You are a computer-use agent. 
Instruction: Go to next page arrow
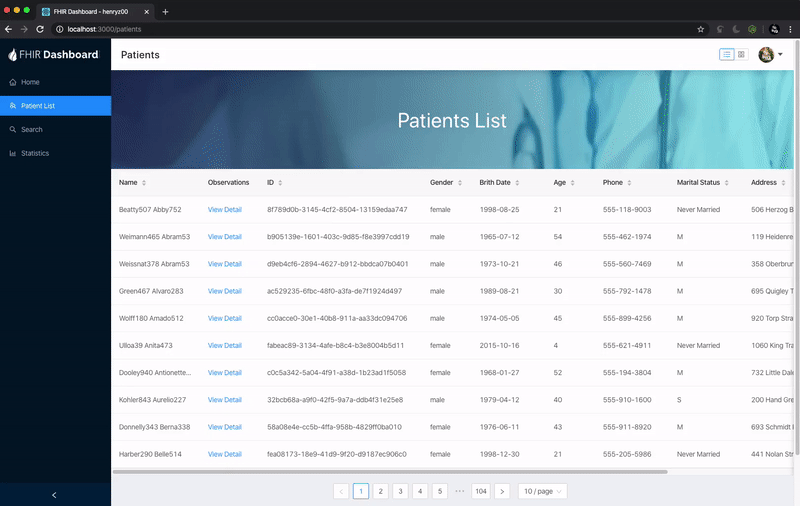(502, 491)
